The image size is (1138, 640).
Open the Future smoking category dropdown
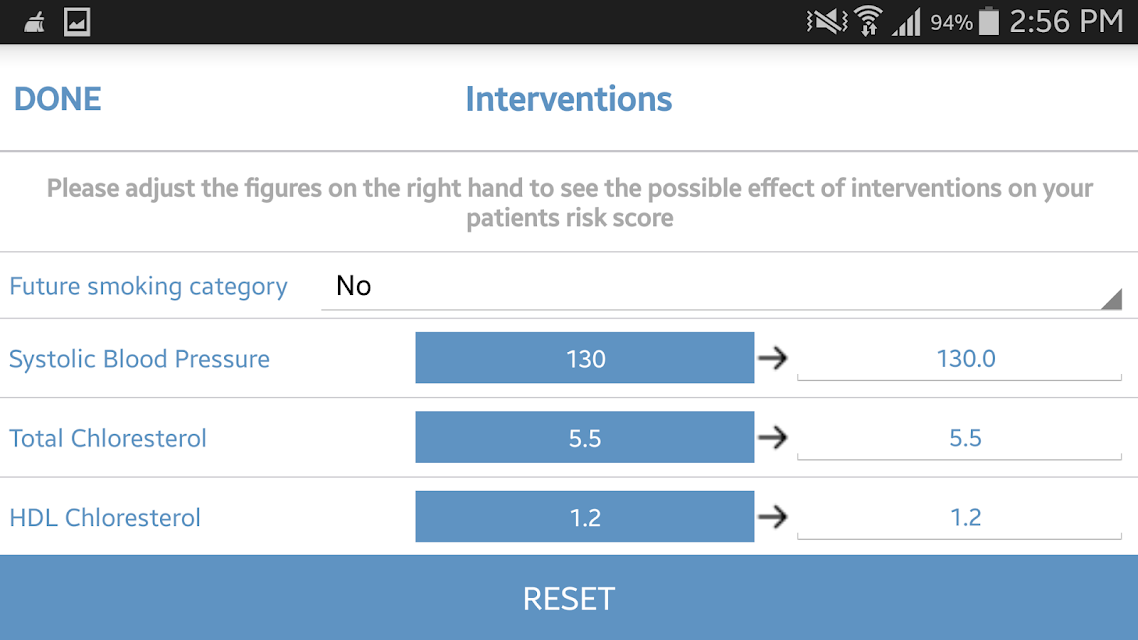coord(721,286)
